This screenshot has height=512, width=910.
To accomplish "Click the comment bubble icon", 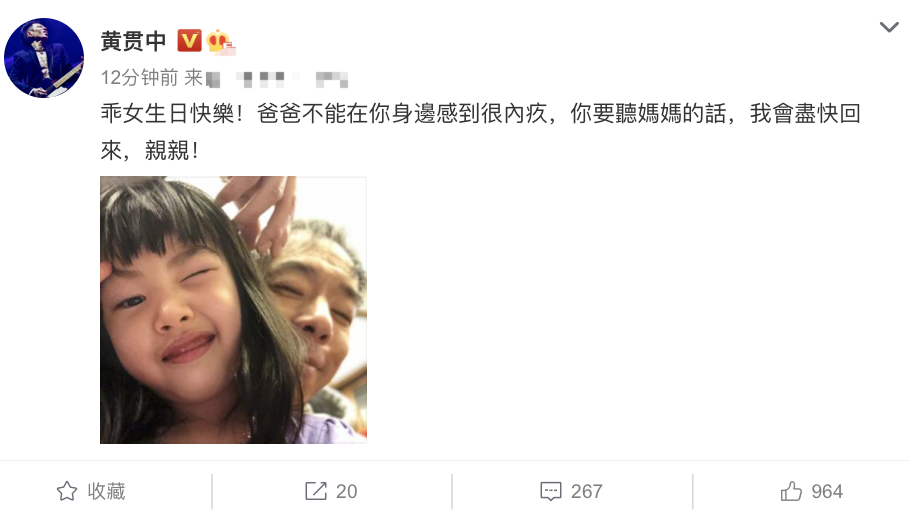I will (551, 492).
